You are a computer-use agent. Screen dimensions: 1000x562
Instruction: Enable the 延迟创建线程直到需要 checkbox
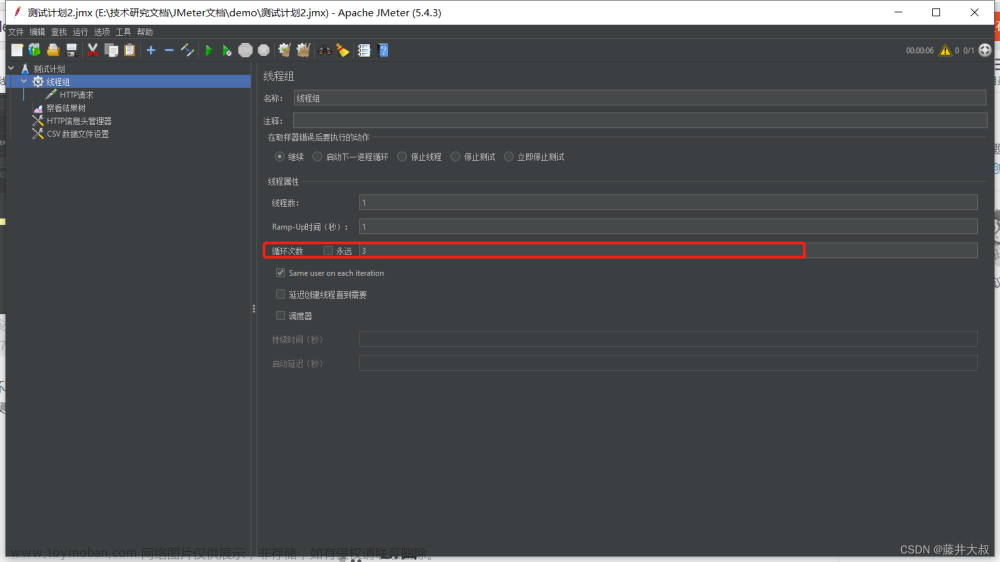tap(281, 294)
